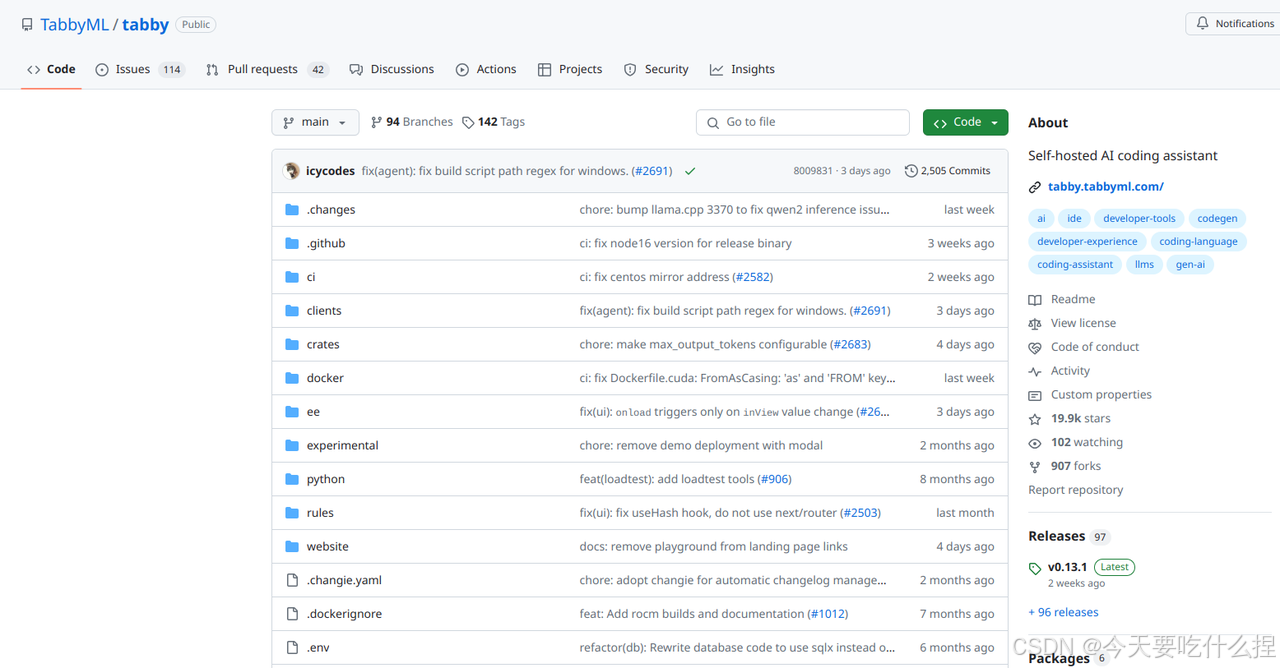1280x668 pixels.
Task: Click the website folder icon
Action: pos(292,546)
